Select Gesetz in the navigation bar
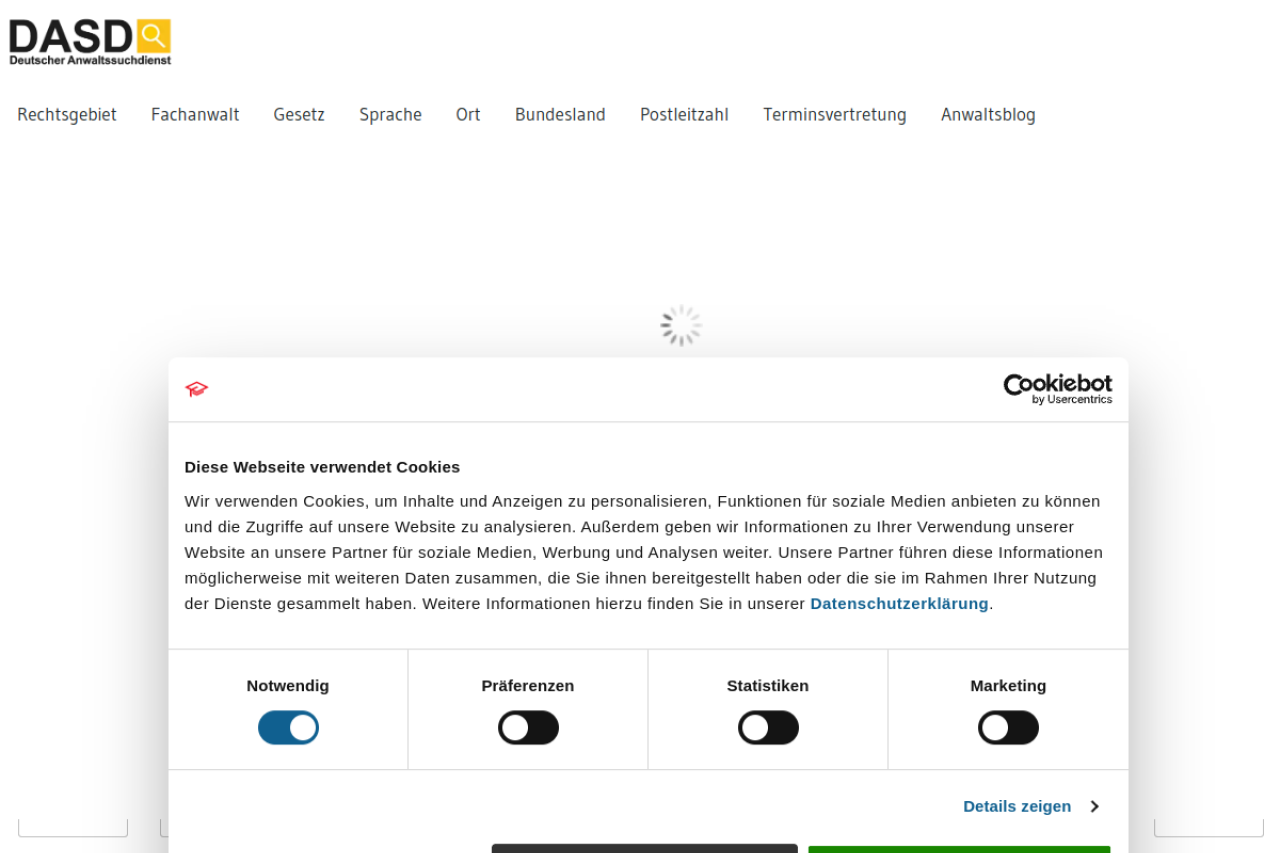This screenshot has width=1280, height=853. 299,115
